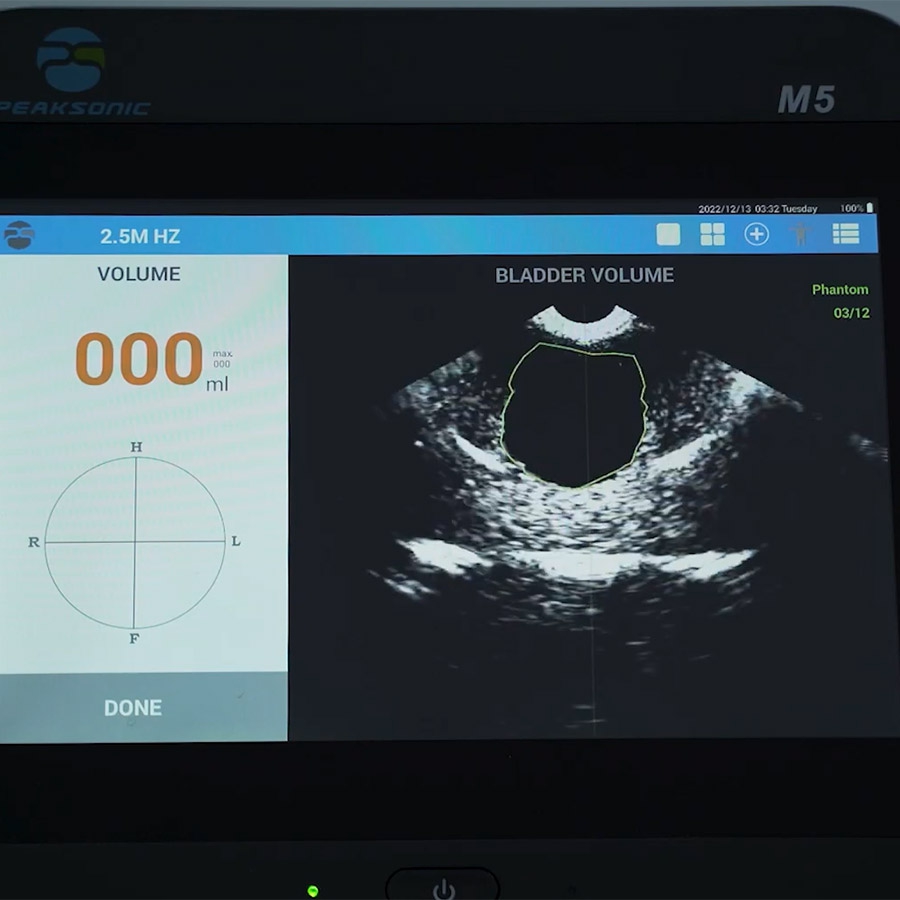Click the max 000 value
This screenshot has height=900, width=900.
(221, 359)
